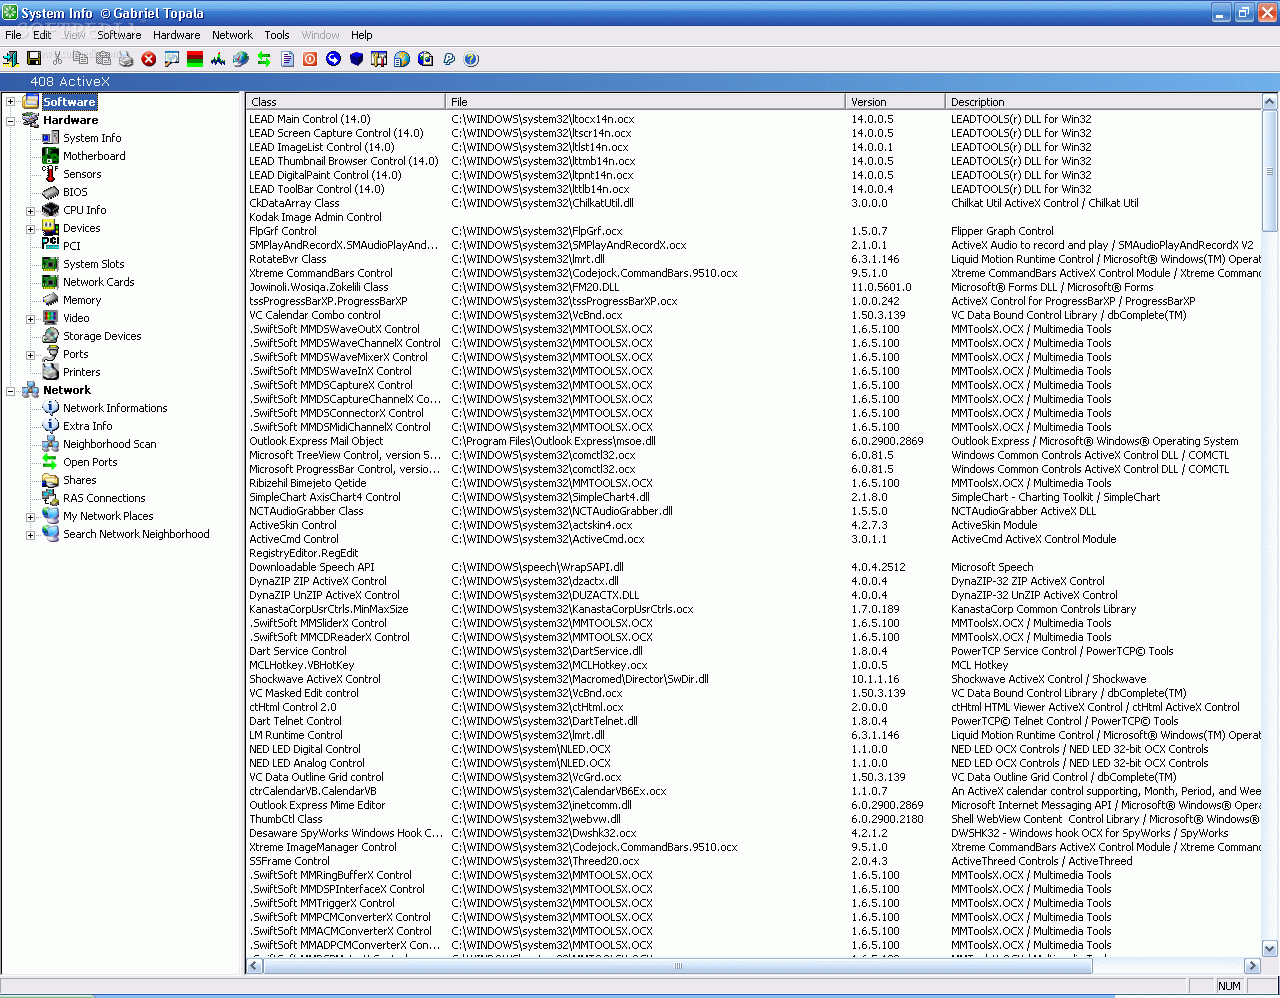Image resolution: width=1280 pixels, height=998 pixels.
Task: Expand the Video node
Action: click(30, 319)
